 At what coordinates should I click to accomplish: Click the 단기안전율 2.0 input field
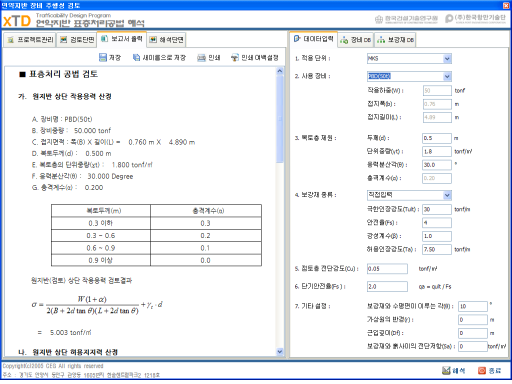pos(387,287)
